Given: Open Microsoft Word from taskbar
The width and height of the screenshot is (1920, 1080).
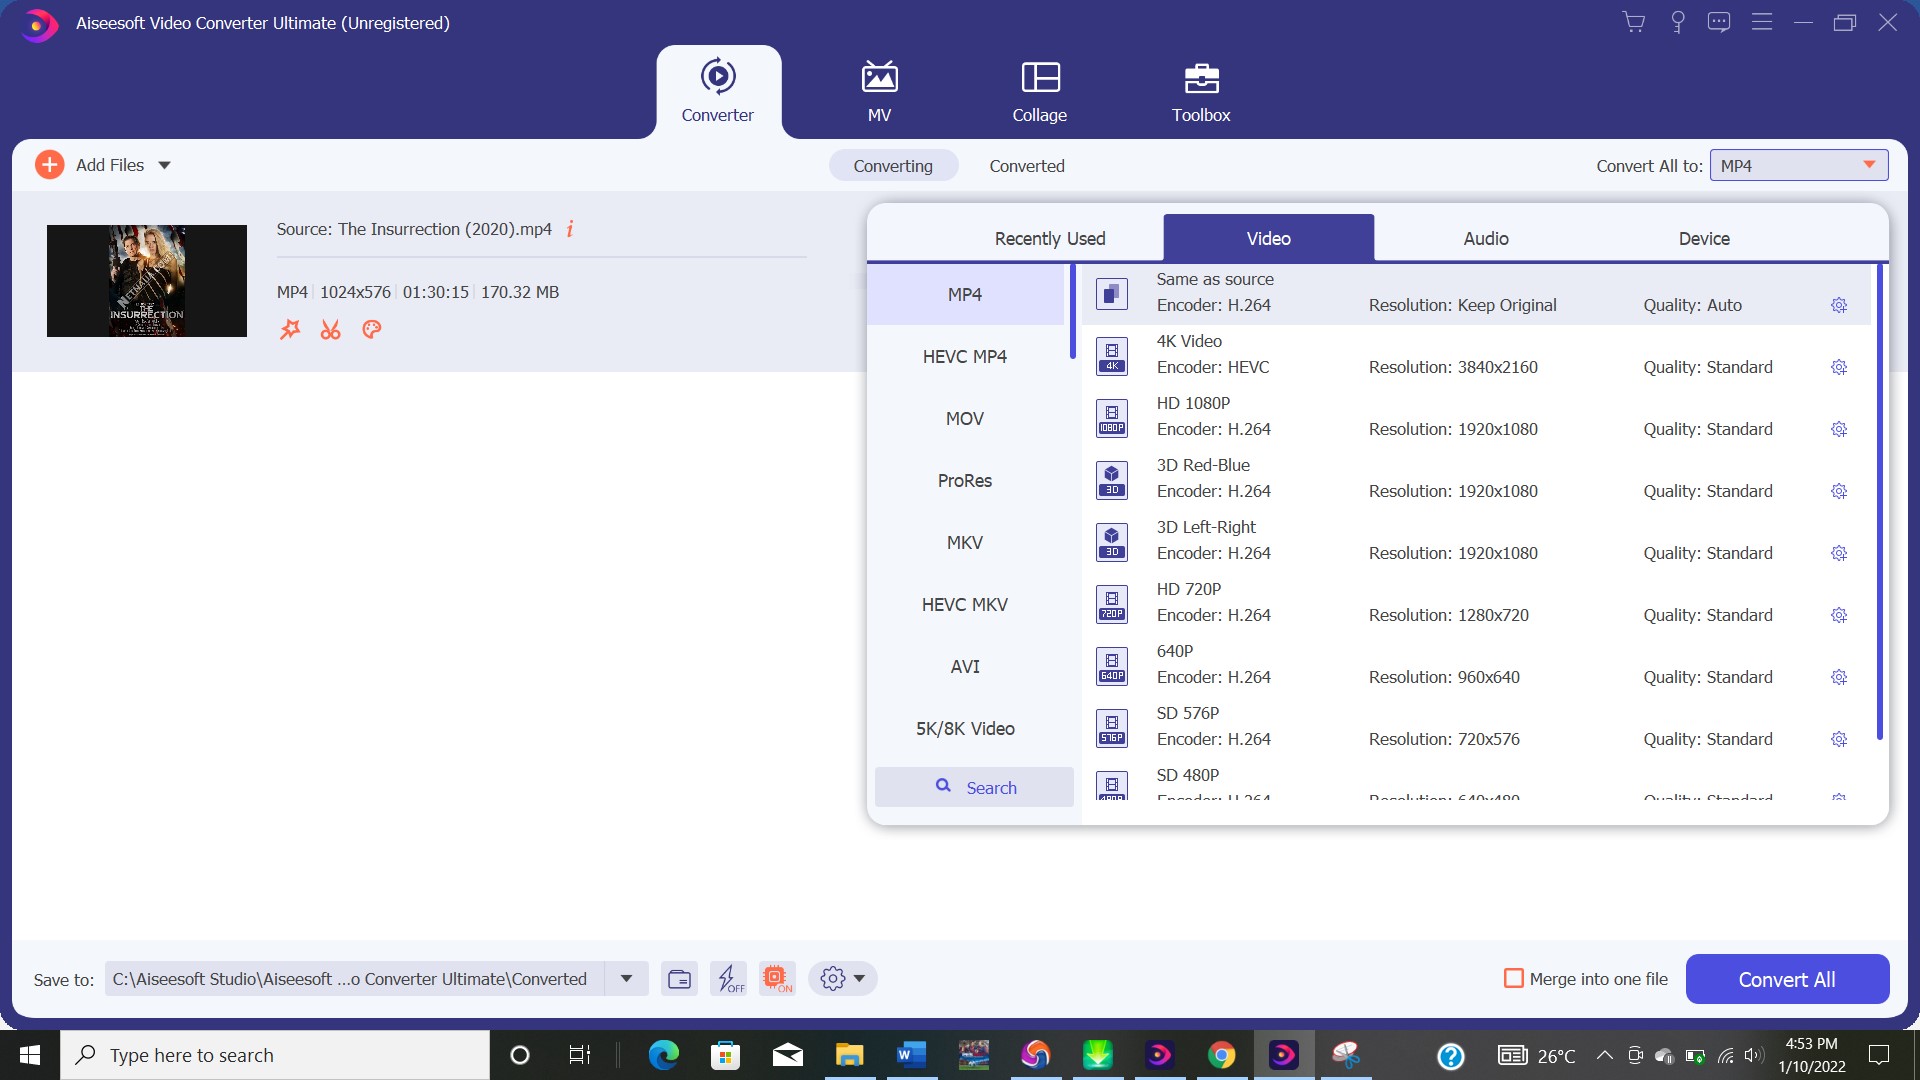Looking at the screenshot, I should pyautogui.click(x=911, y=1055).
